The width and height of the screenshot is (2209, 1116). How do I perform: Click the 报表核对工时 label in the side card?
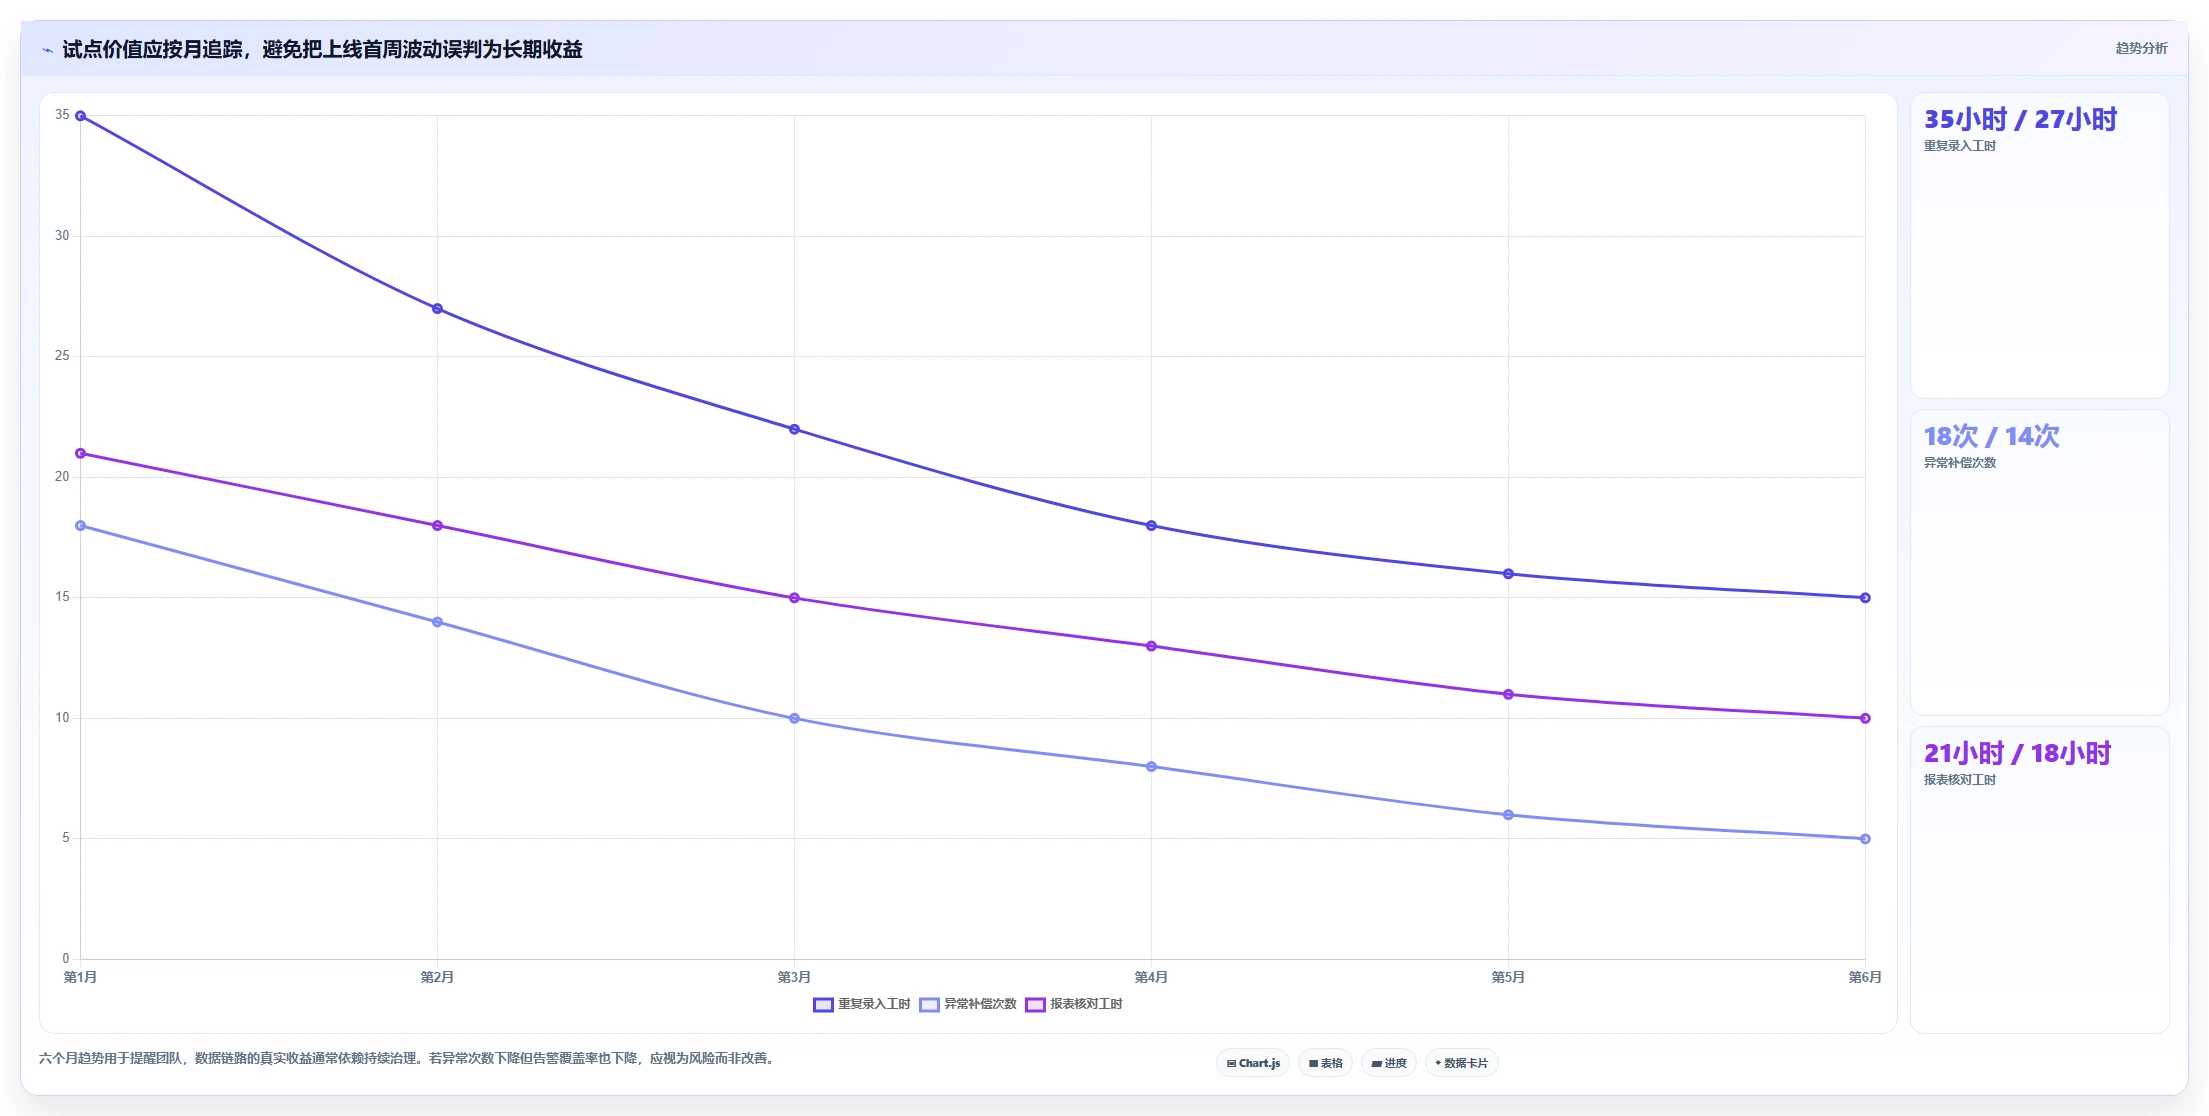click(1959, 780)
